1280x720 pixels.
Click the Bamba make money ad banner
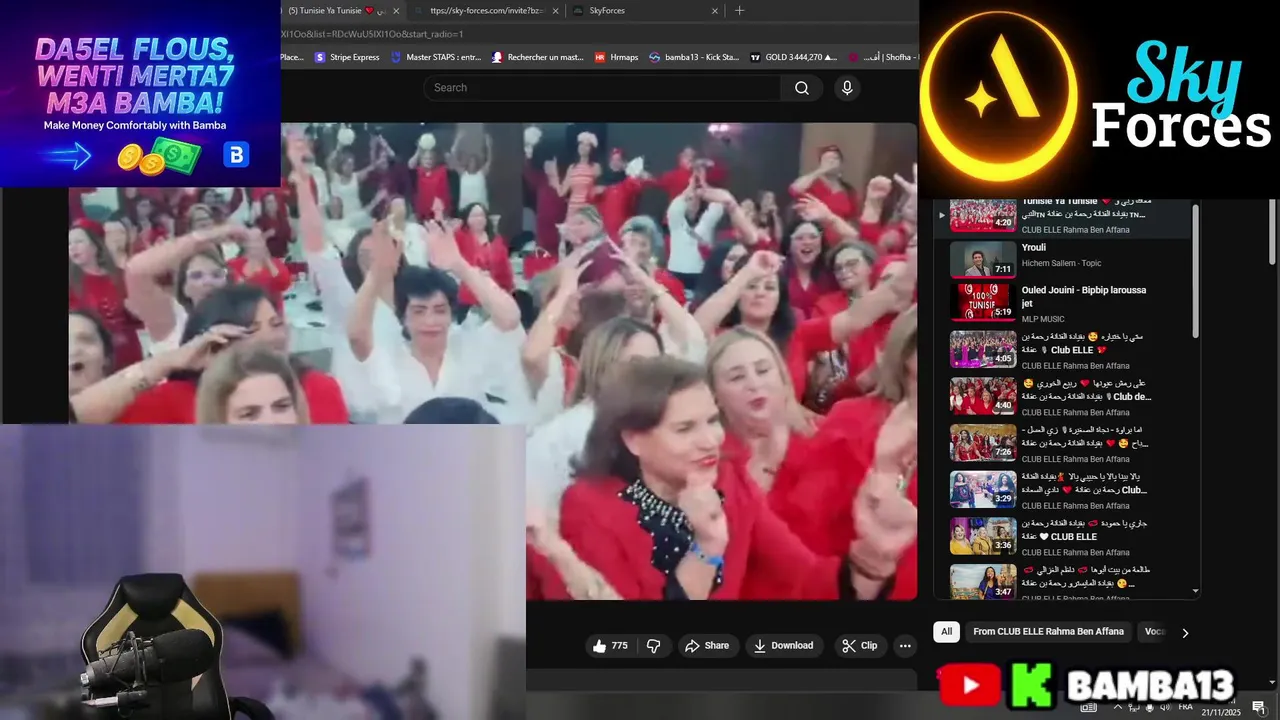(x=140, y=93)
